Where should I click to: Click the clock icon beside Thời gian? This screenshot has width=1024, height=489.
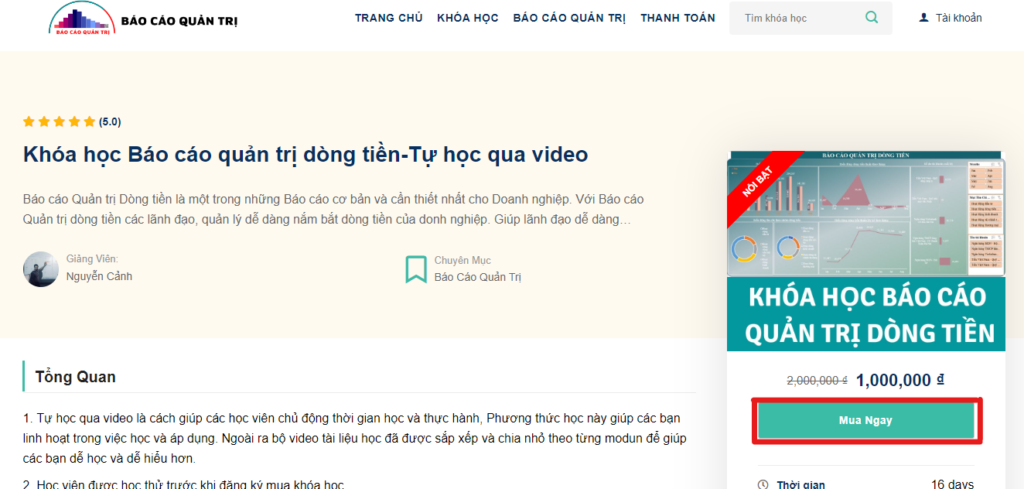pos(762,485)
